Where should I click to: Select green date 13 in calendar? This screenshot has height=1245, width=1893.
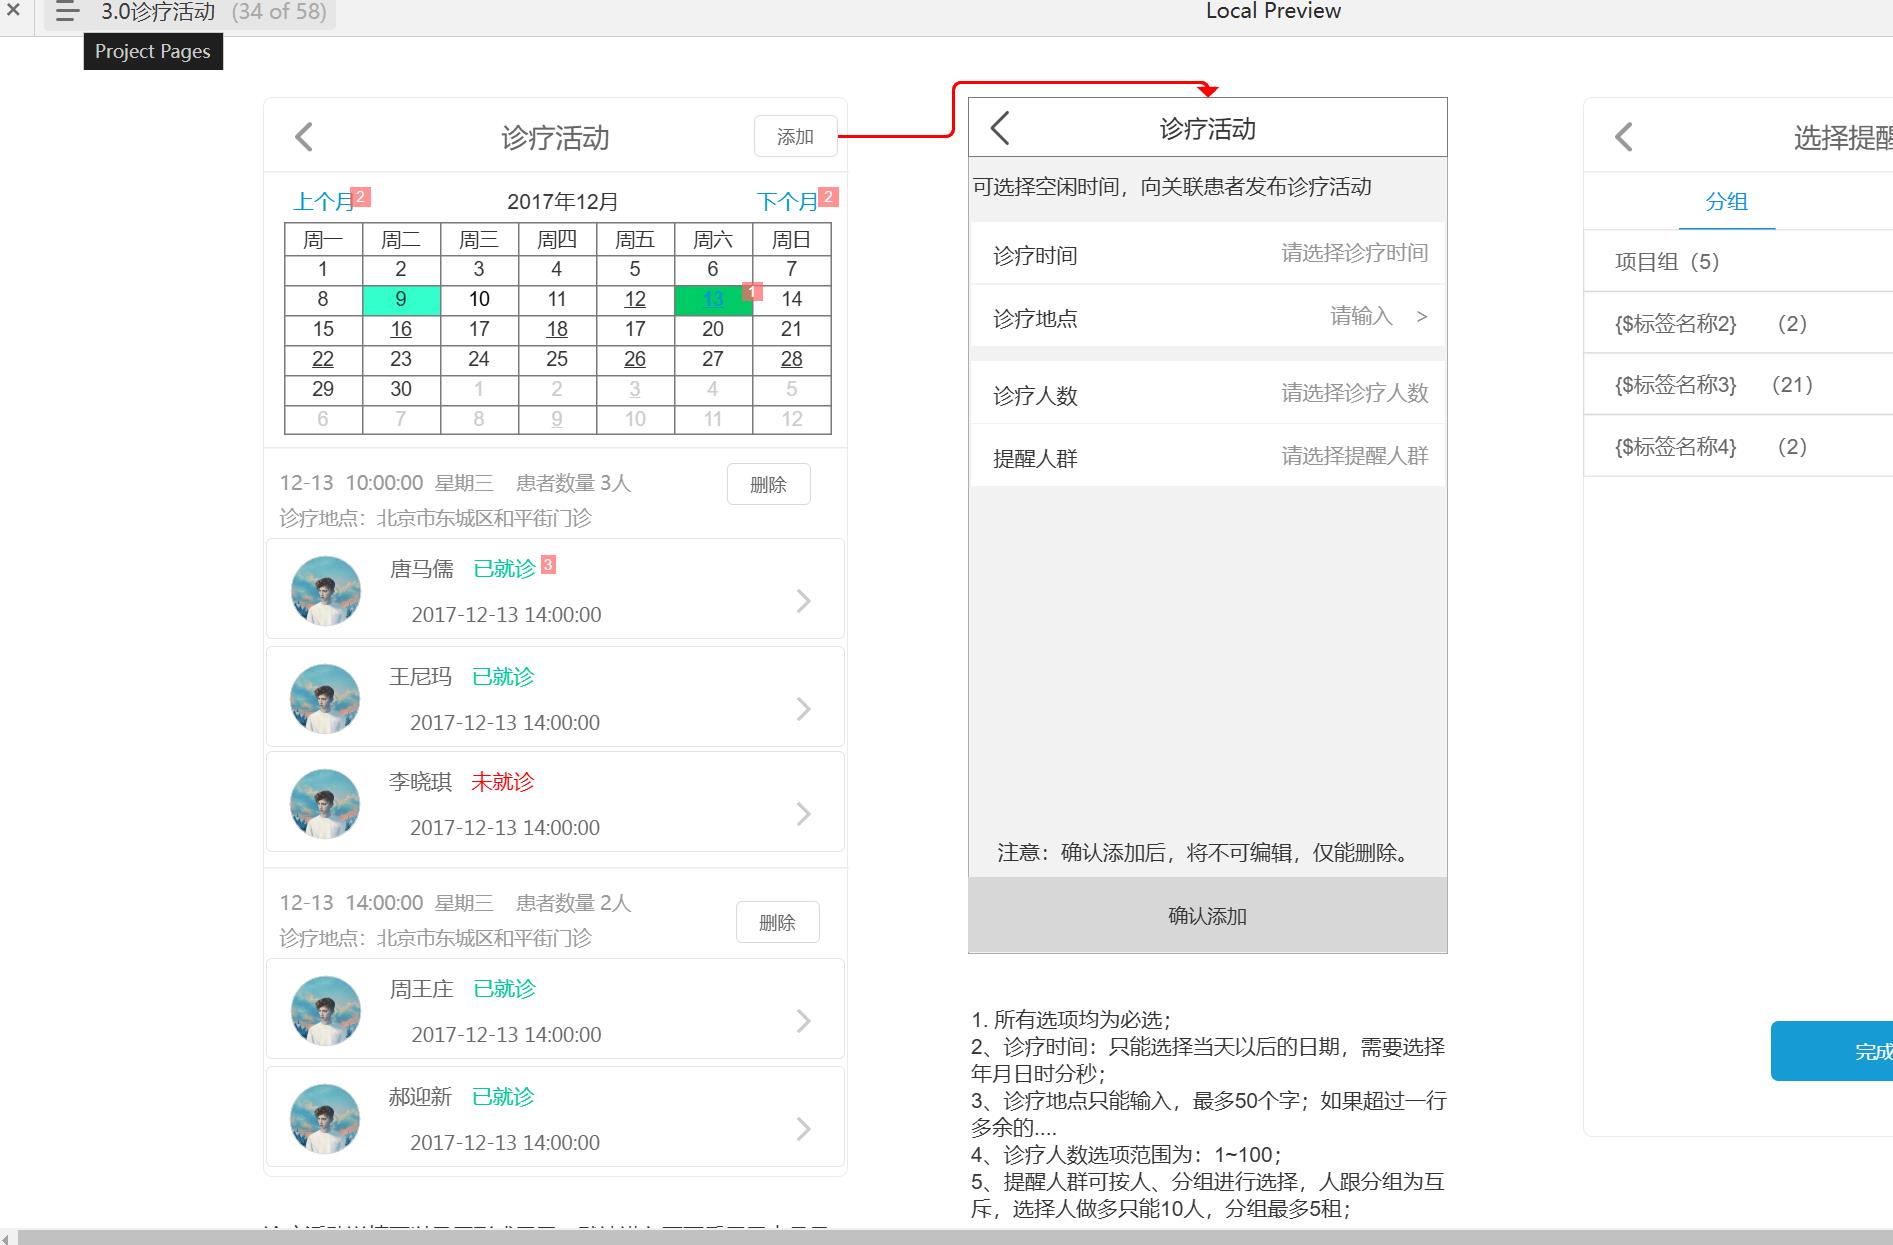[713, 300]
